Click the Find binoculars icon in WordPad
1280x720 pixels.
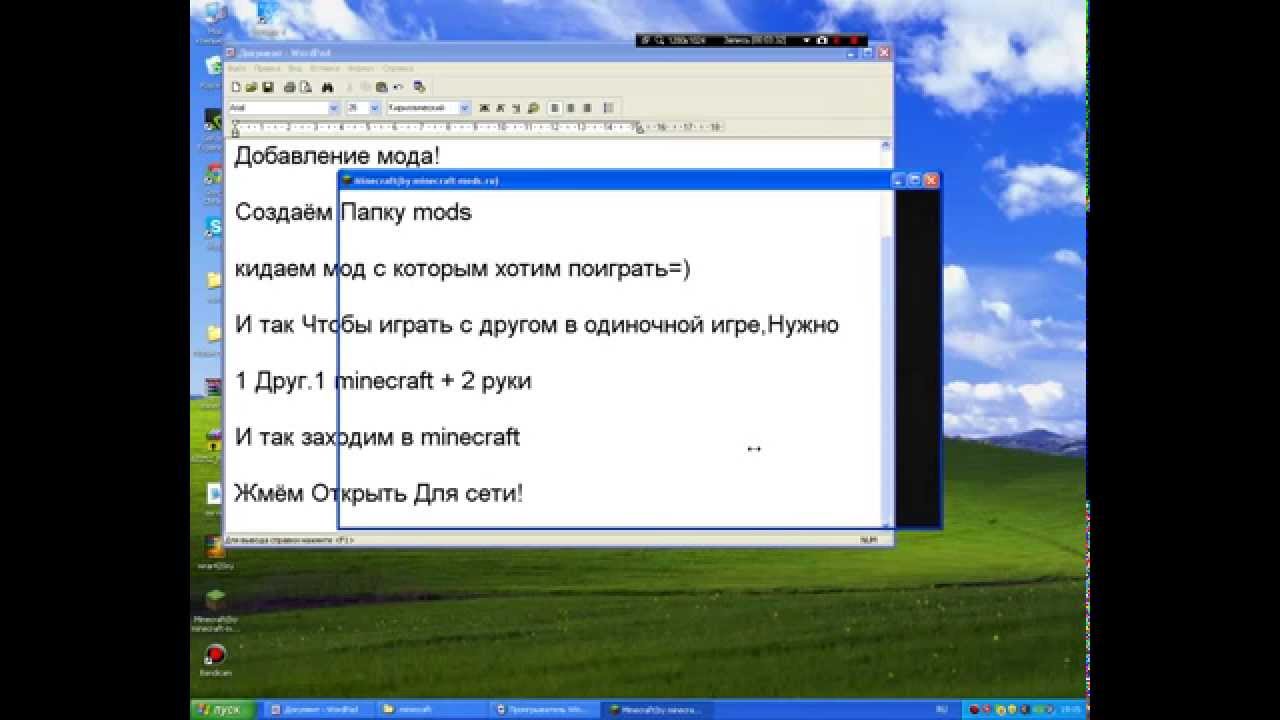click(327, 87)
